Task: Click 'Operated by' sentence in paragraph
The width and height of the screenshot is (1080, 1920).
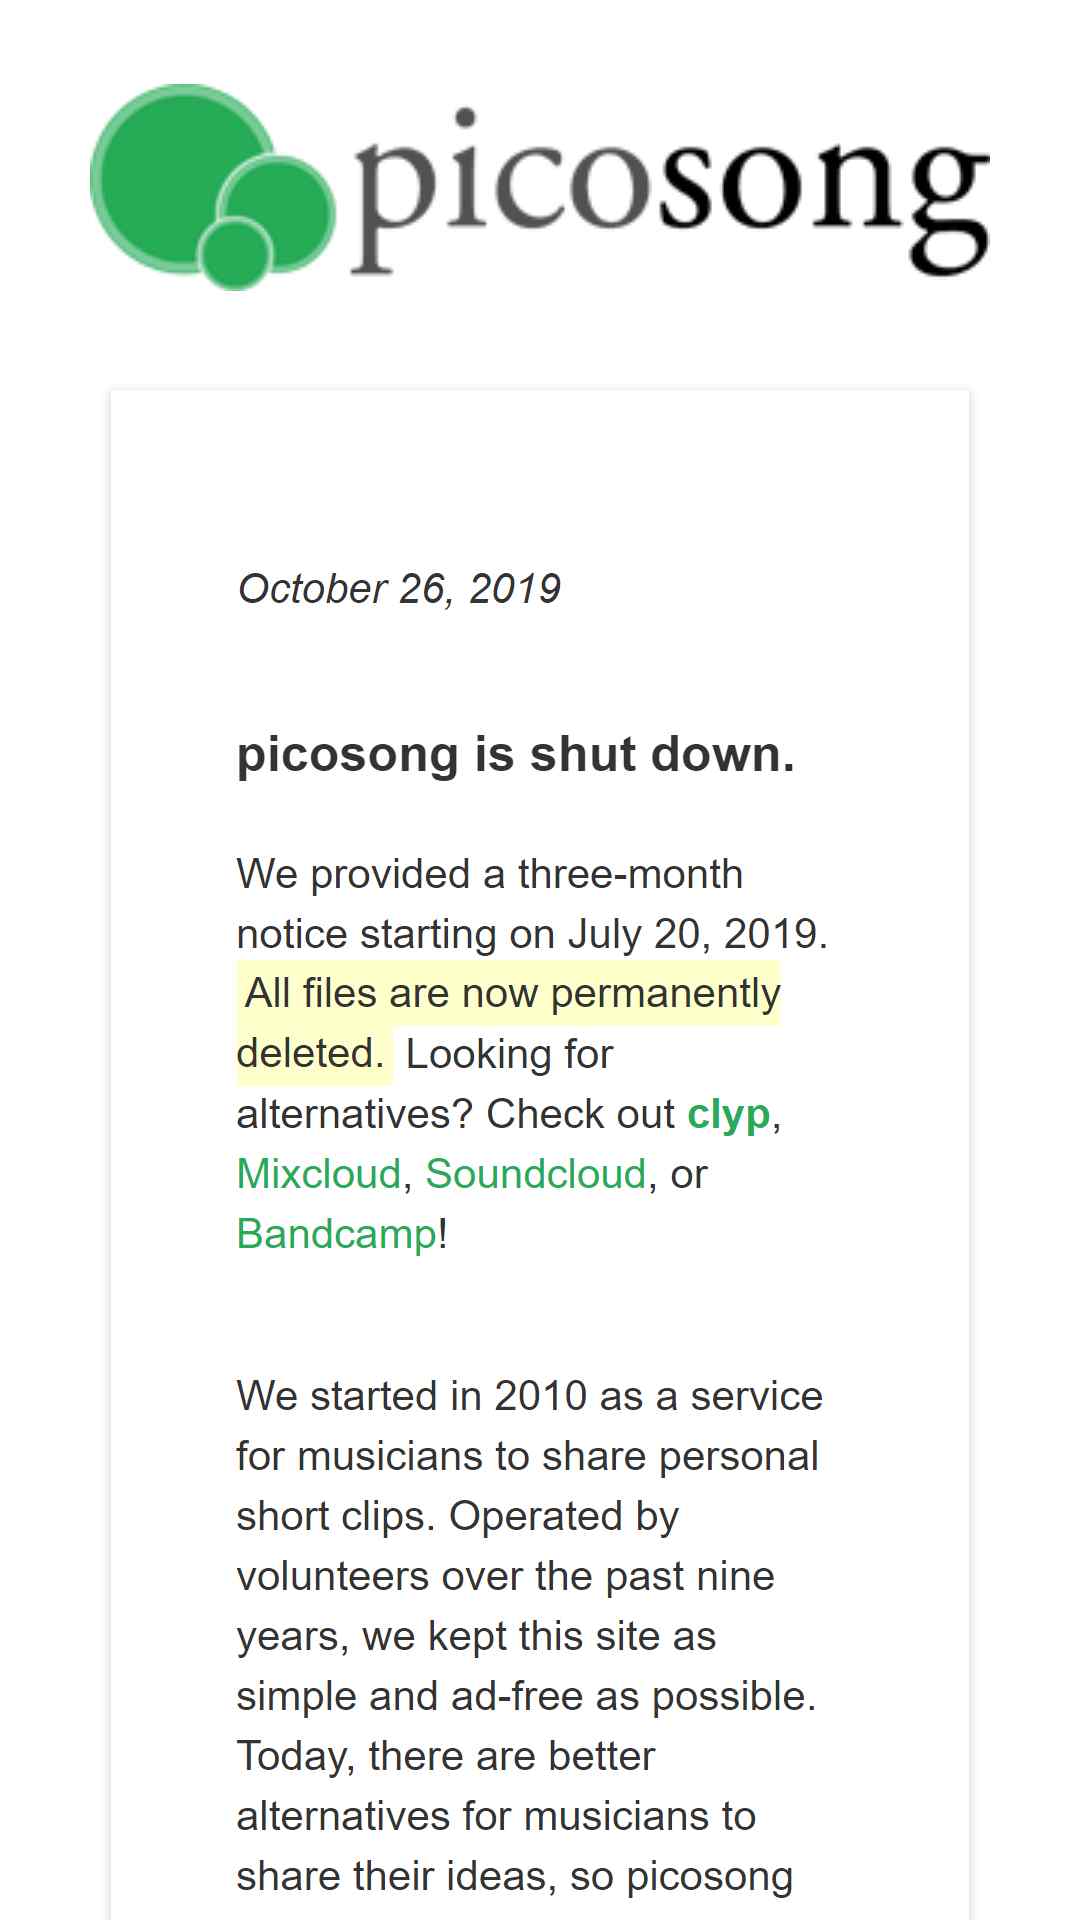Action: click(x=564, y=1516)
